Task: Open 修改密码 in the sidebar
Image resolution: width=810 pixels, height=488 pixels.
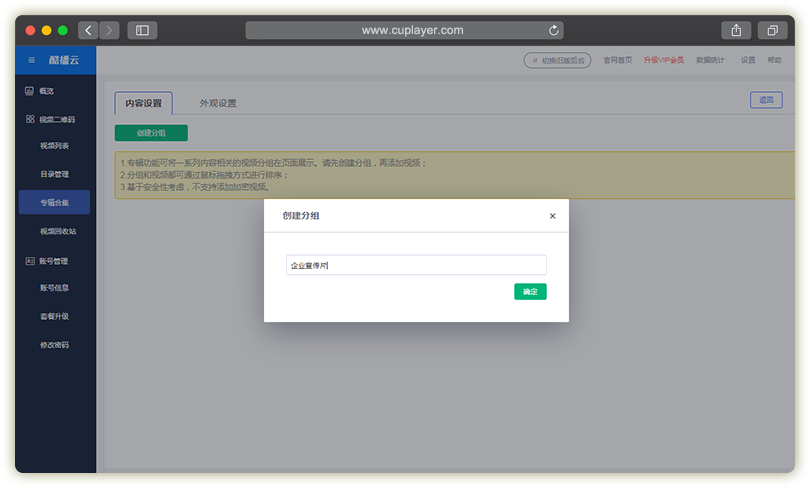Action: click(x=54, y=344)
